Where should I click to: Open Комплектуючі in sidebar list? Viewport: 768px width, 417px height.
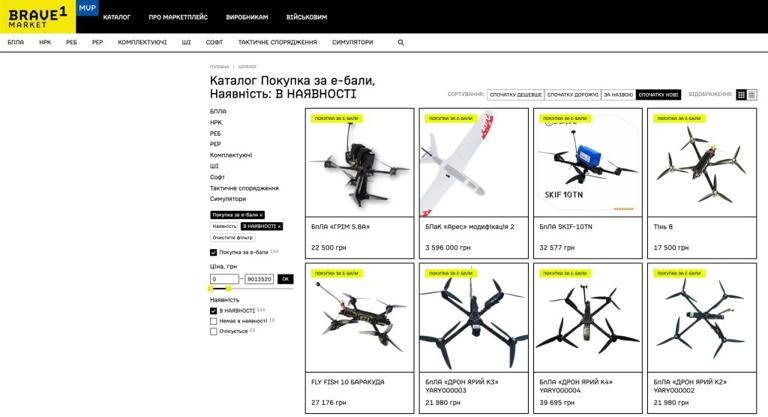click(231, 155)
